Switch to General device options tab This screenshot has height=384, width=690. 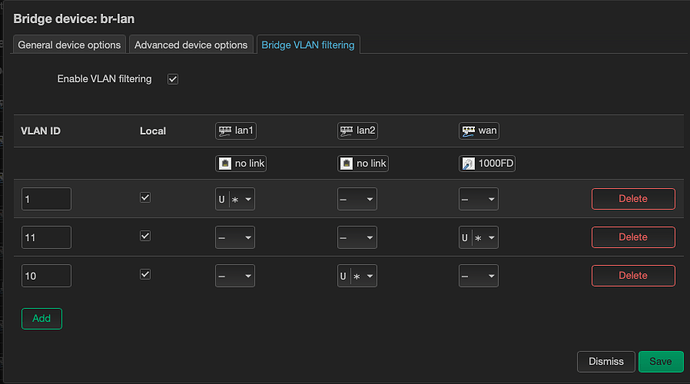(69, 45)
